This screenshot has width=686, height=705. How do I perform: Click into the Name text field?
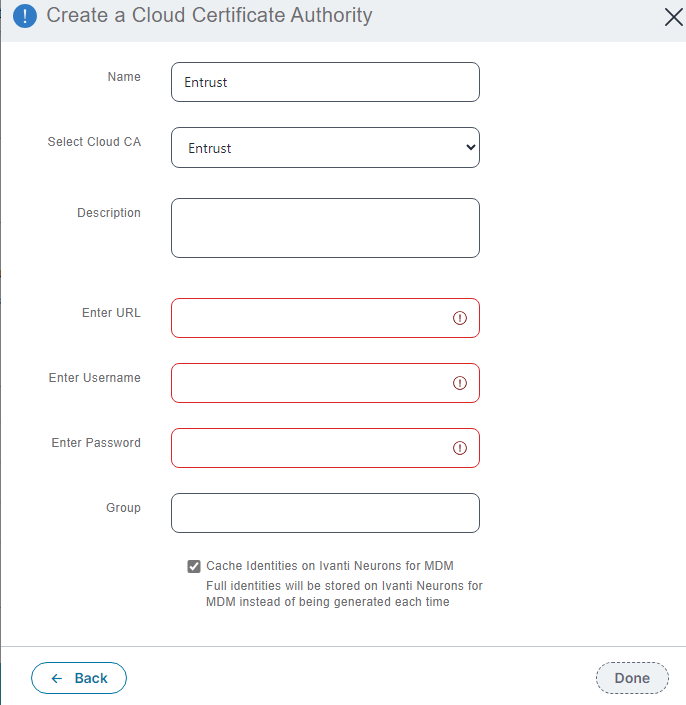coord(325,82)
